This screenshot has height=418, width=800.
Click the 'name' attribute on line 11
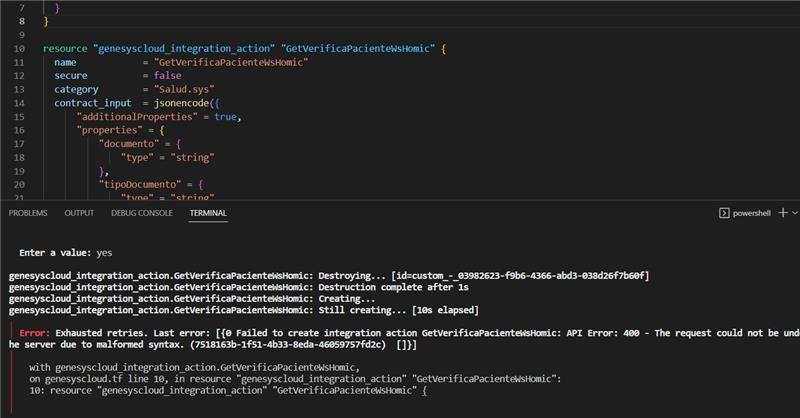pyautogui.click(x=65, y=62)
